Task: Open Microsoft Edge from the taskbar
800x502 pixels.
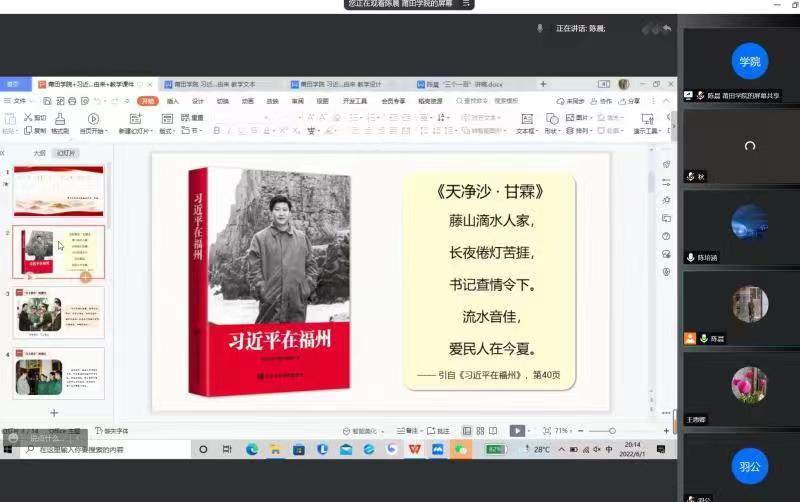Action: click(x=252, y=449)
